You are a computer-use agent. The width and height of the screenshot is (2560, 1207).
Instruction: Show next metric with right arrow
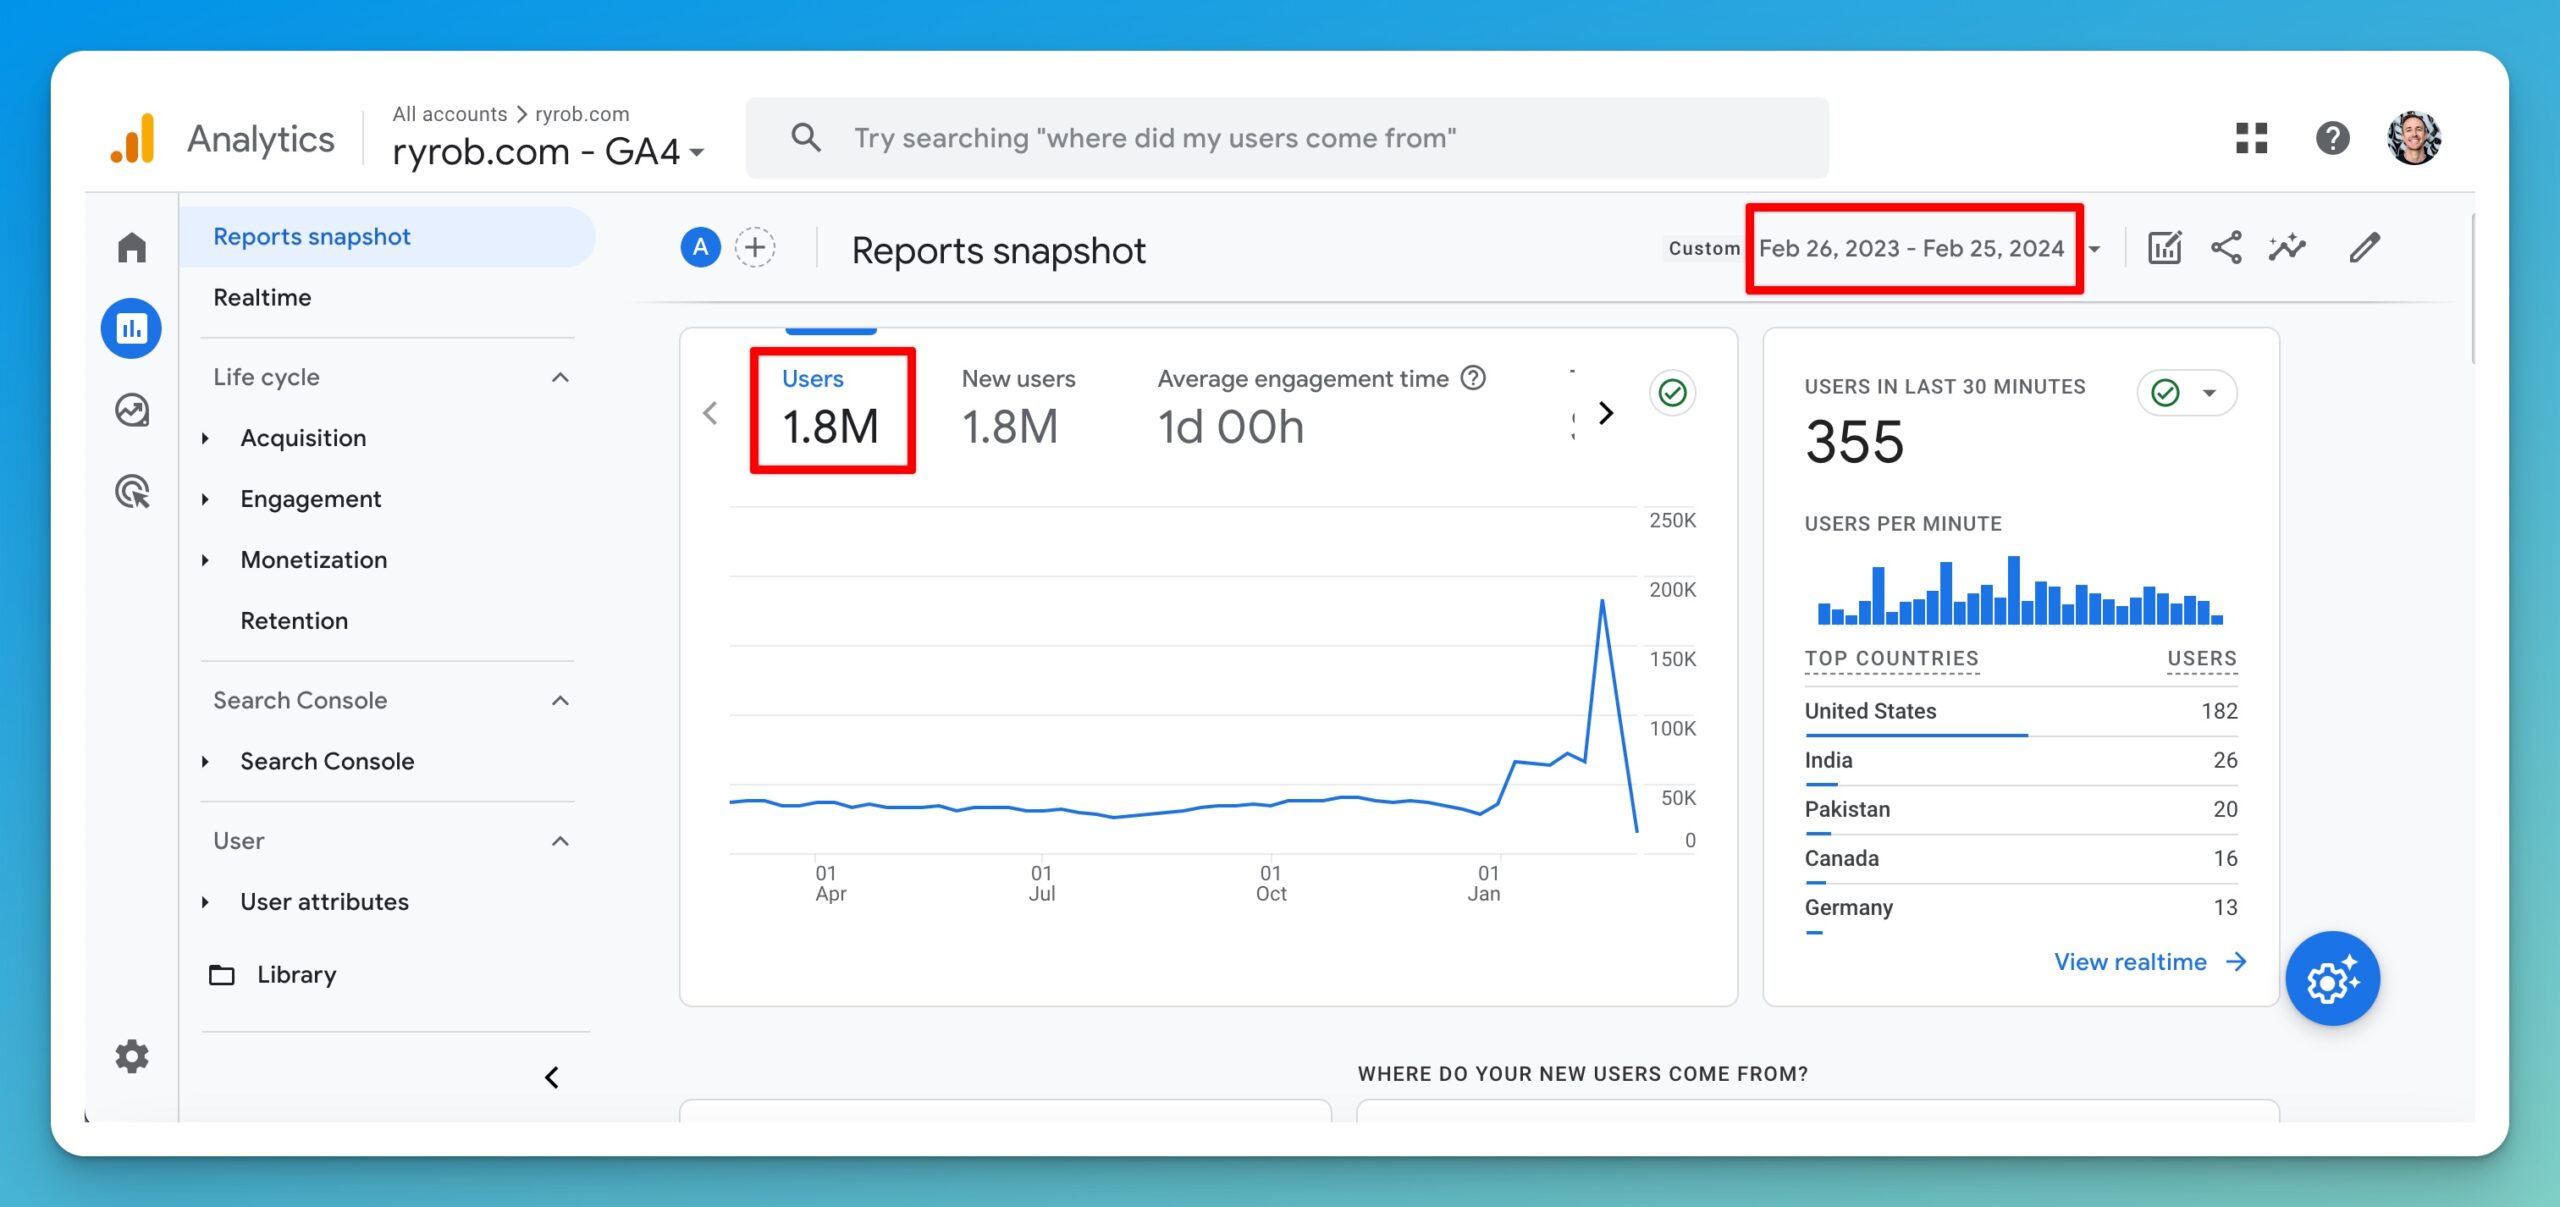1606,412
